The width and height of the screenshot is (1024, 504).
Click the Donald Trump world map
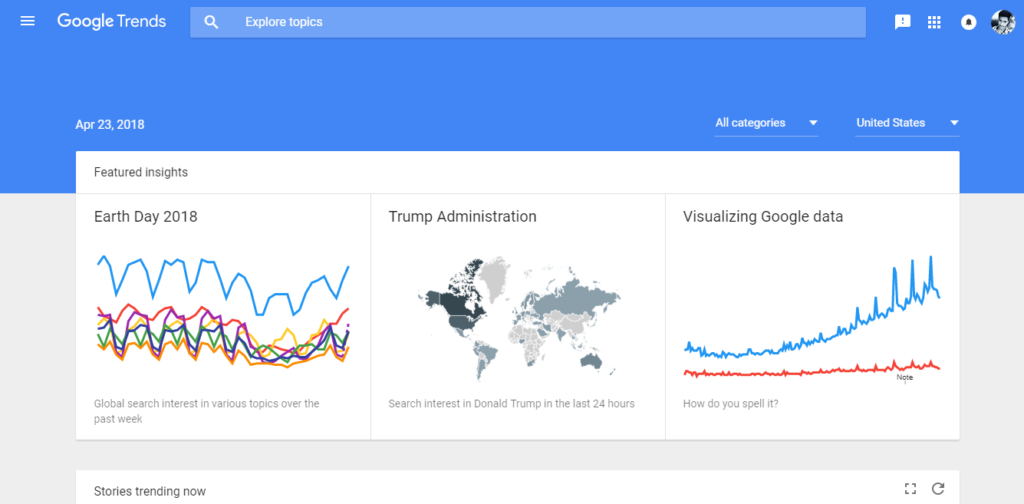[x=518, y=318]
